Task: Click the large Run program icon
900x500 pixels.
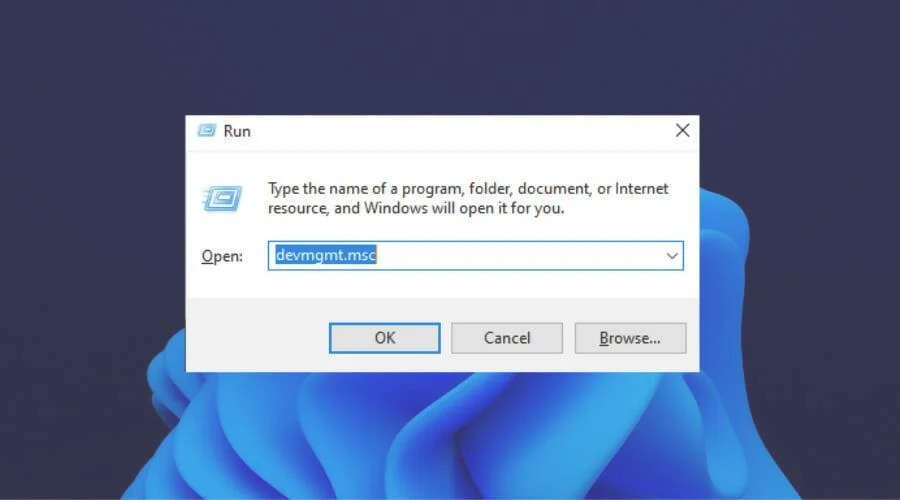Action: pos(222,199)
